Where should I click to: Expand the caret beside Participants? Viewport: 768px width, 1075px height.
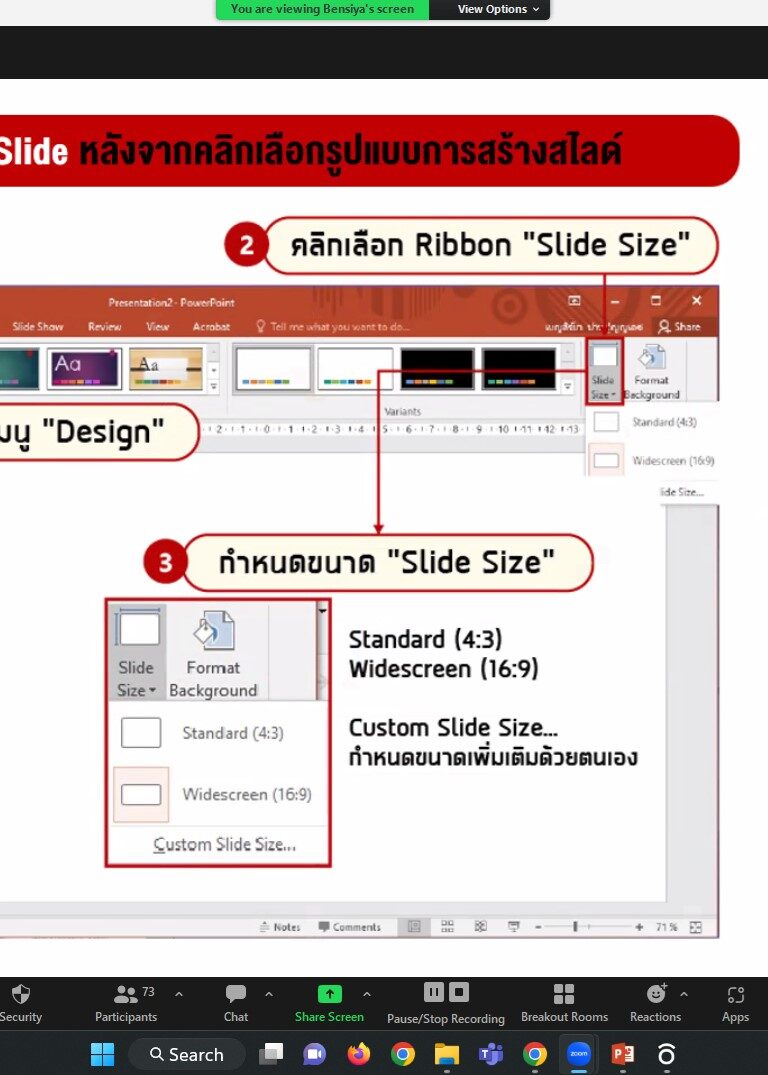pos(179,993)
